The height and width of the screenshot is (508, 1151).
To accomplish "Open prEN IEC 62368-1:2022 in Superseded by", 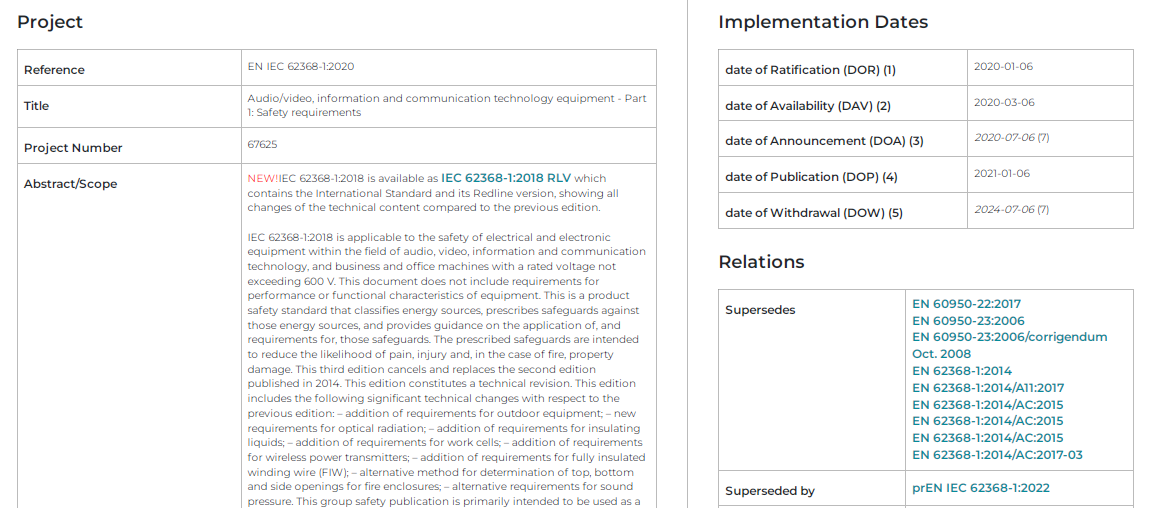I will [x=981, y=487].
